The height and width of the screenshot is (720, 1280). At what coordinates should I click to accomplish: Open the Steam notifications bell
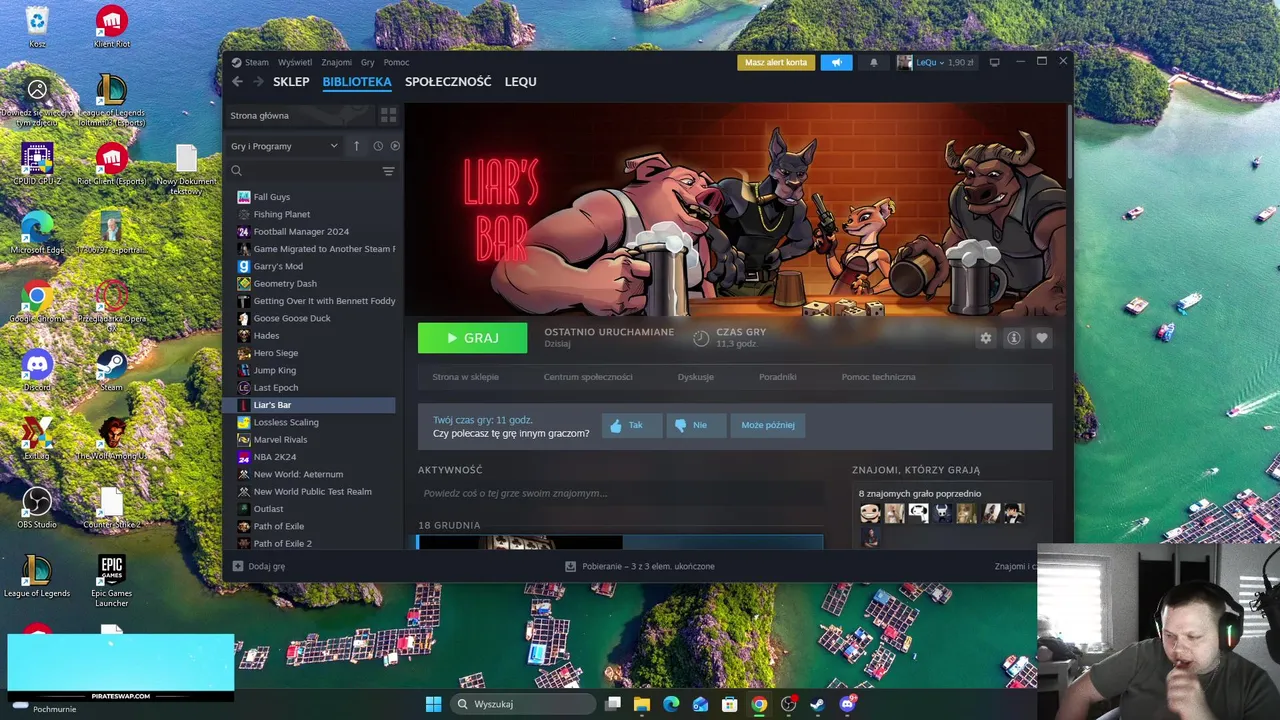click(x=873, y=62)
